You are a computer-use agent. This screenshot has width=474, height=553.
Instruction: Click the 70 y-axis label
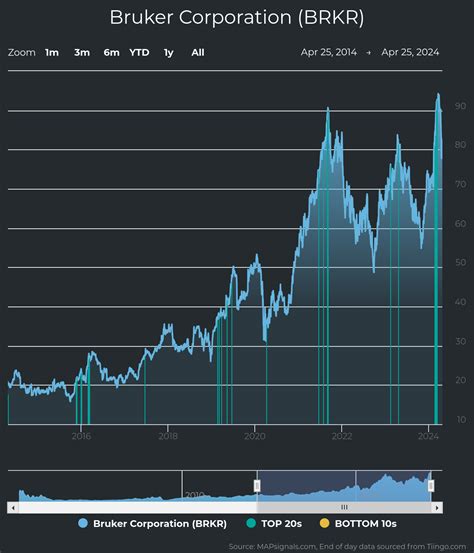(x=460, y=184)
